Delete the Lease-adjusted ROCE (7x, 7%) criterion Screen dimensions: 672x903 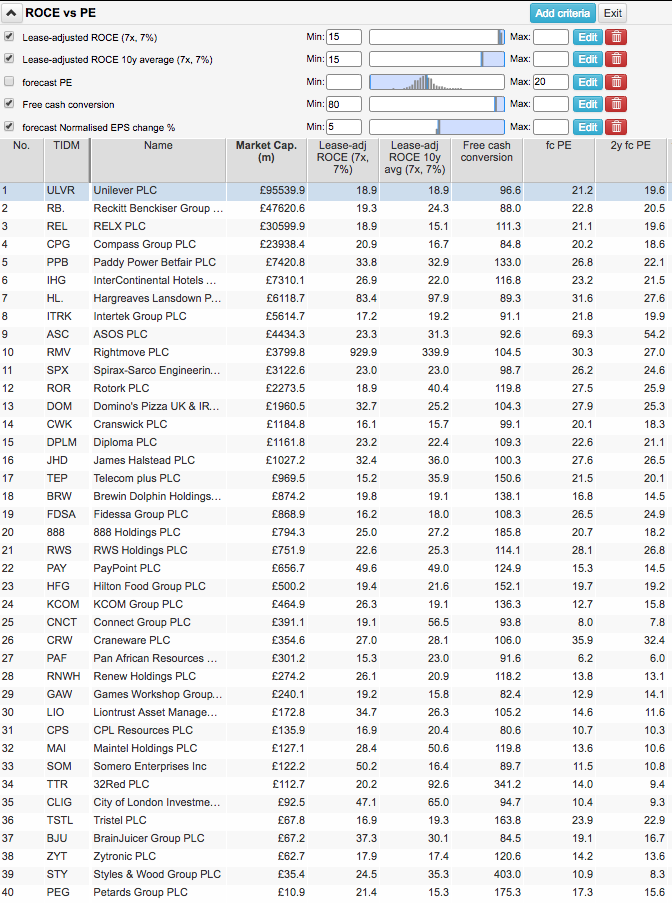[616, 37]
